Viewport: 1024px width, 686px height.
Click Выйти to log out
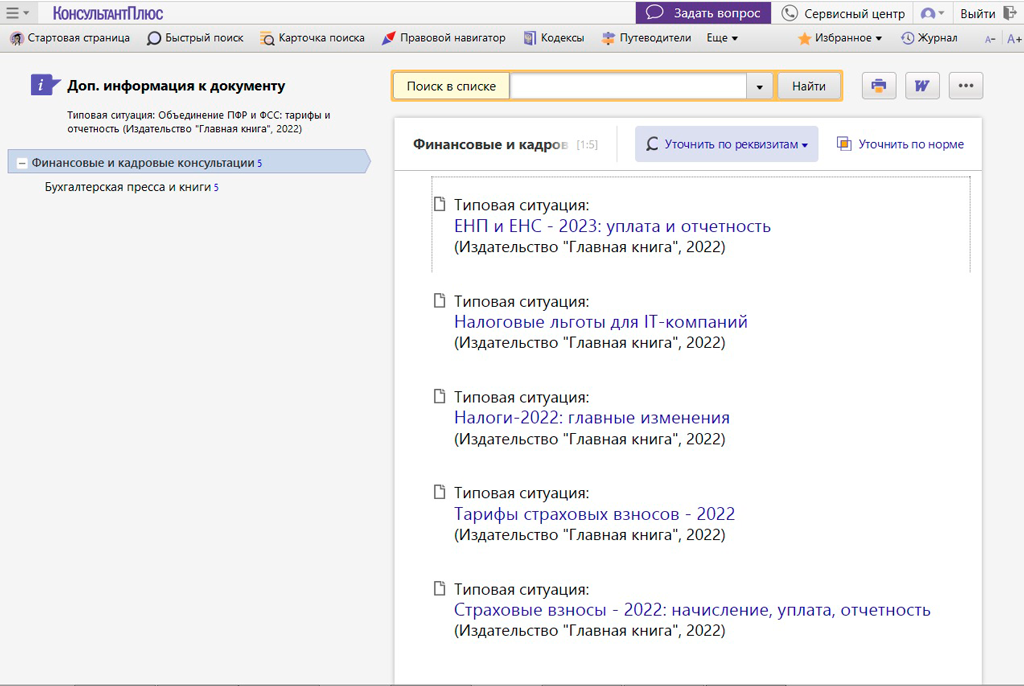(978, 14)
